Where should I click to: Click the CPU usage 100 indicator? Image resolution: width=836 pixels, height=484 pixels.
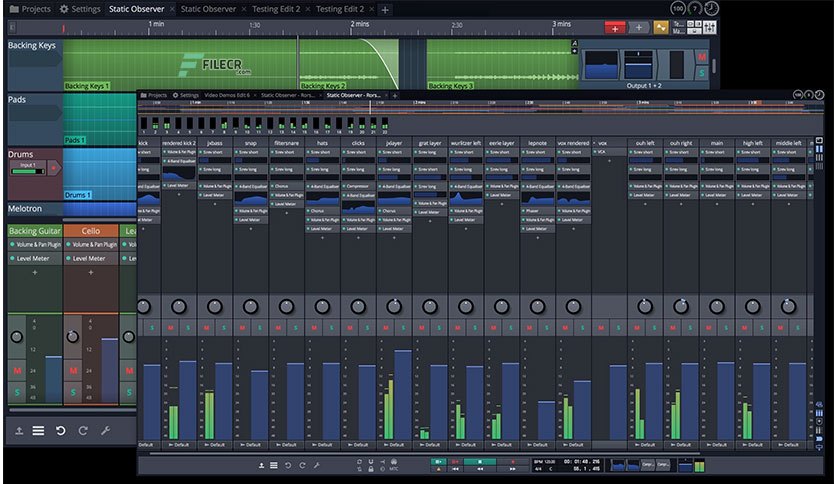click(x=678, y=8)
